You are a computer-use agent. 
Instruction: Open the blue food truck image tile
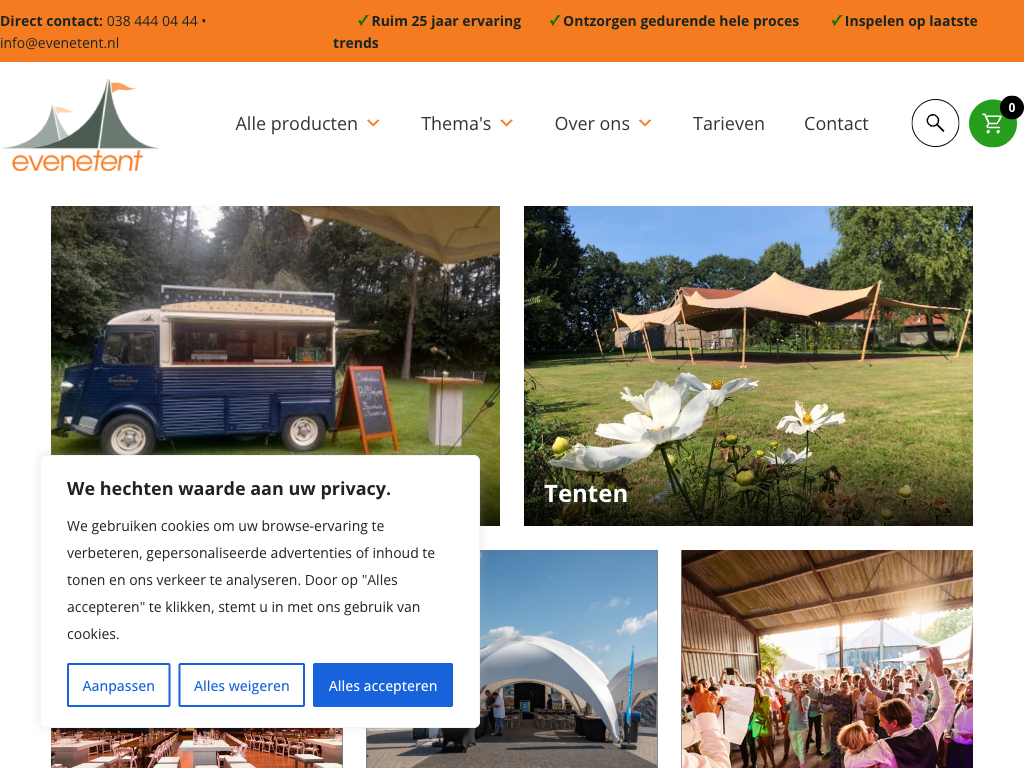pos(275,330)
